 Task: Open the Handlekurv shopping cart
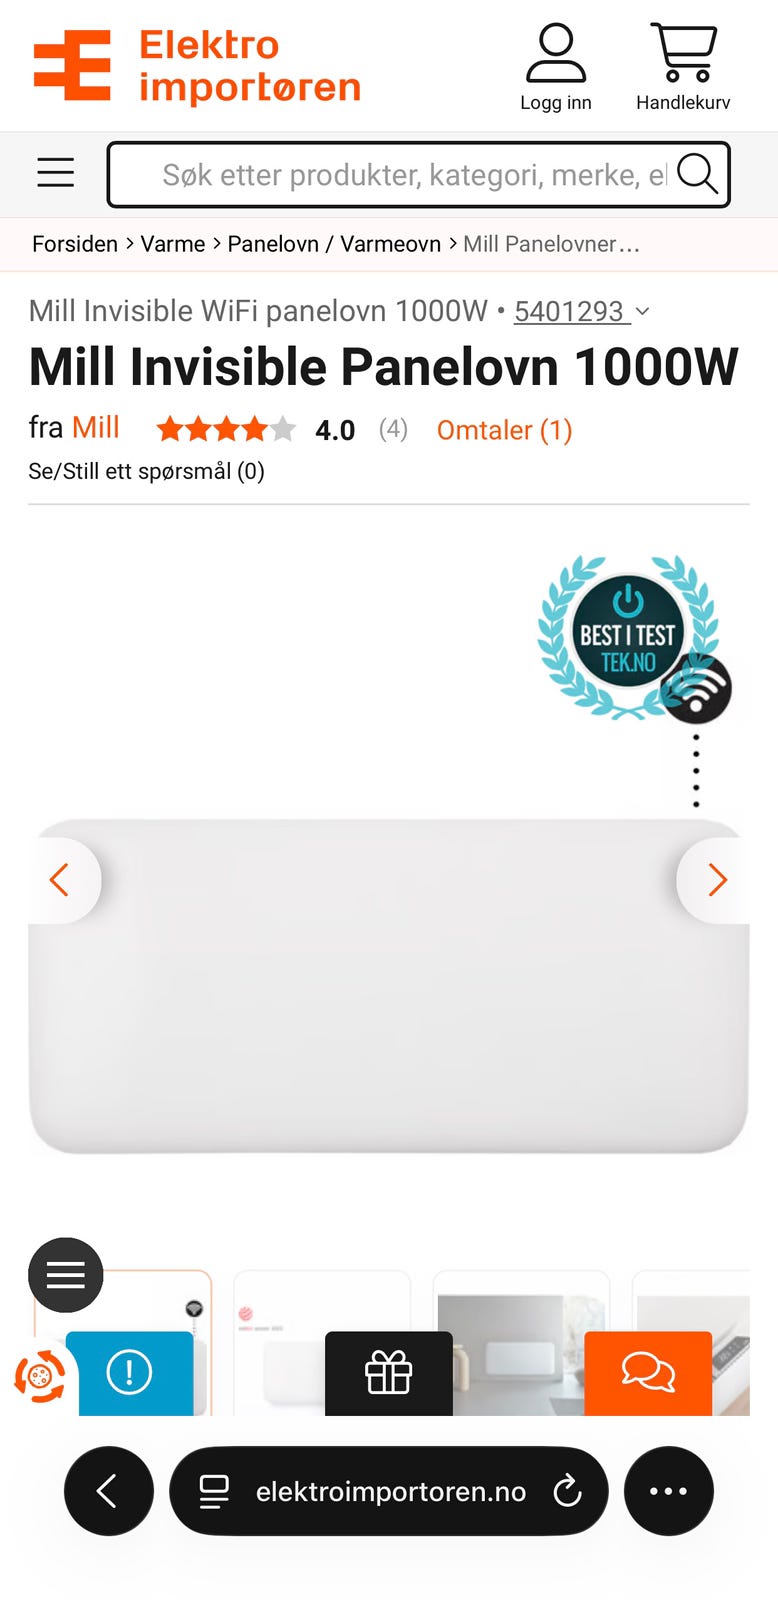(683, 67)
